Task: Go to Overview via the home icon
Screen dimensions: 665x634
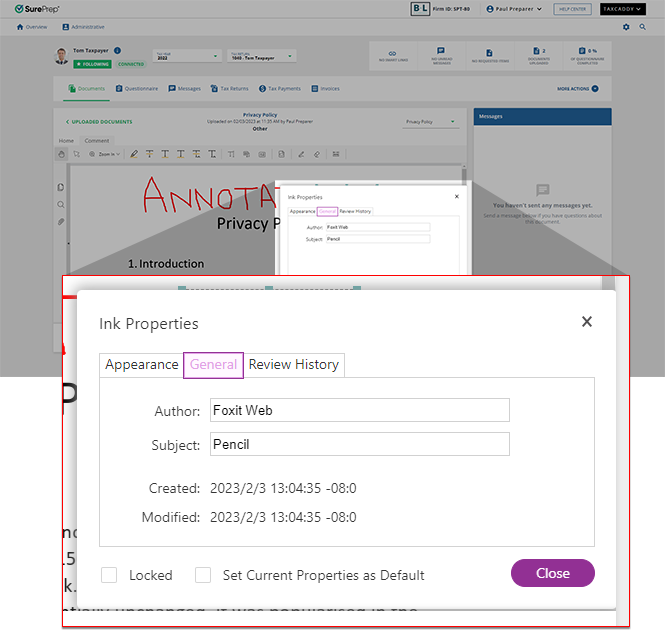Action: [x=31, y=27]
